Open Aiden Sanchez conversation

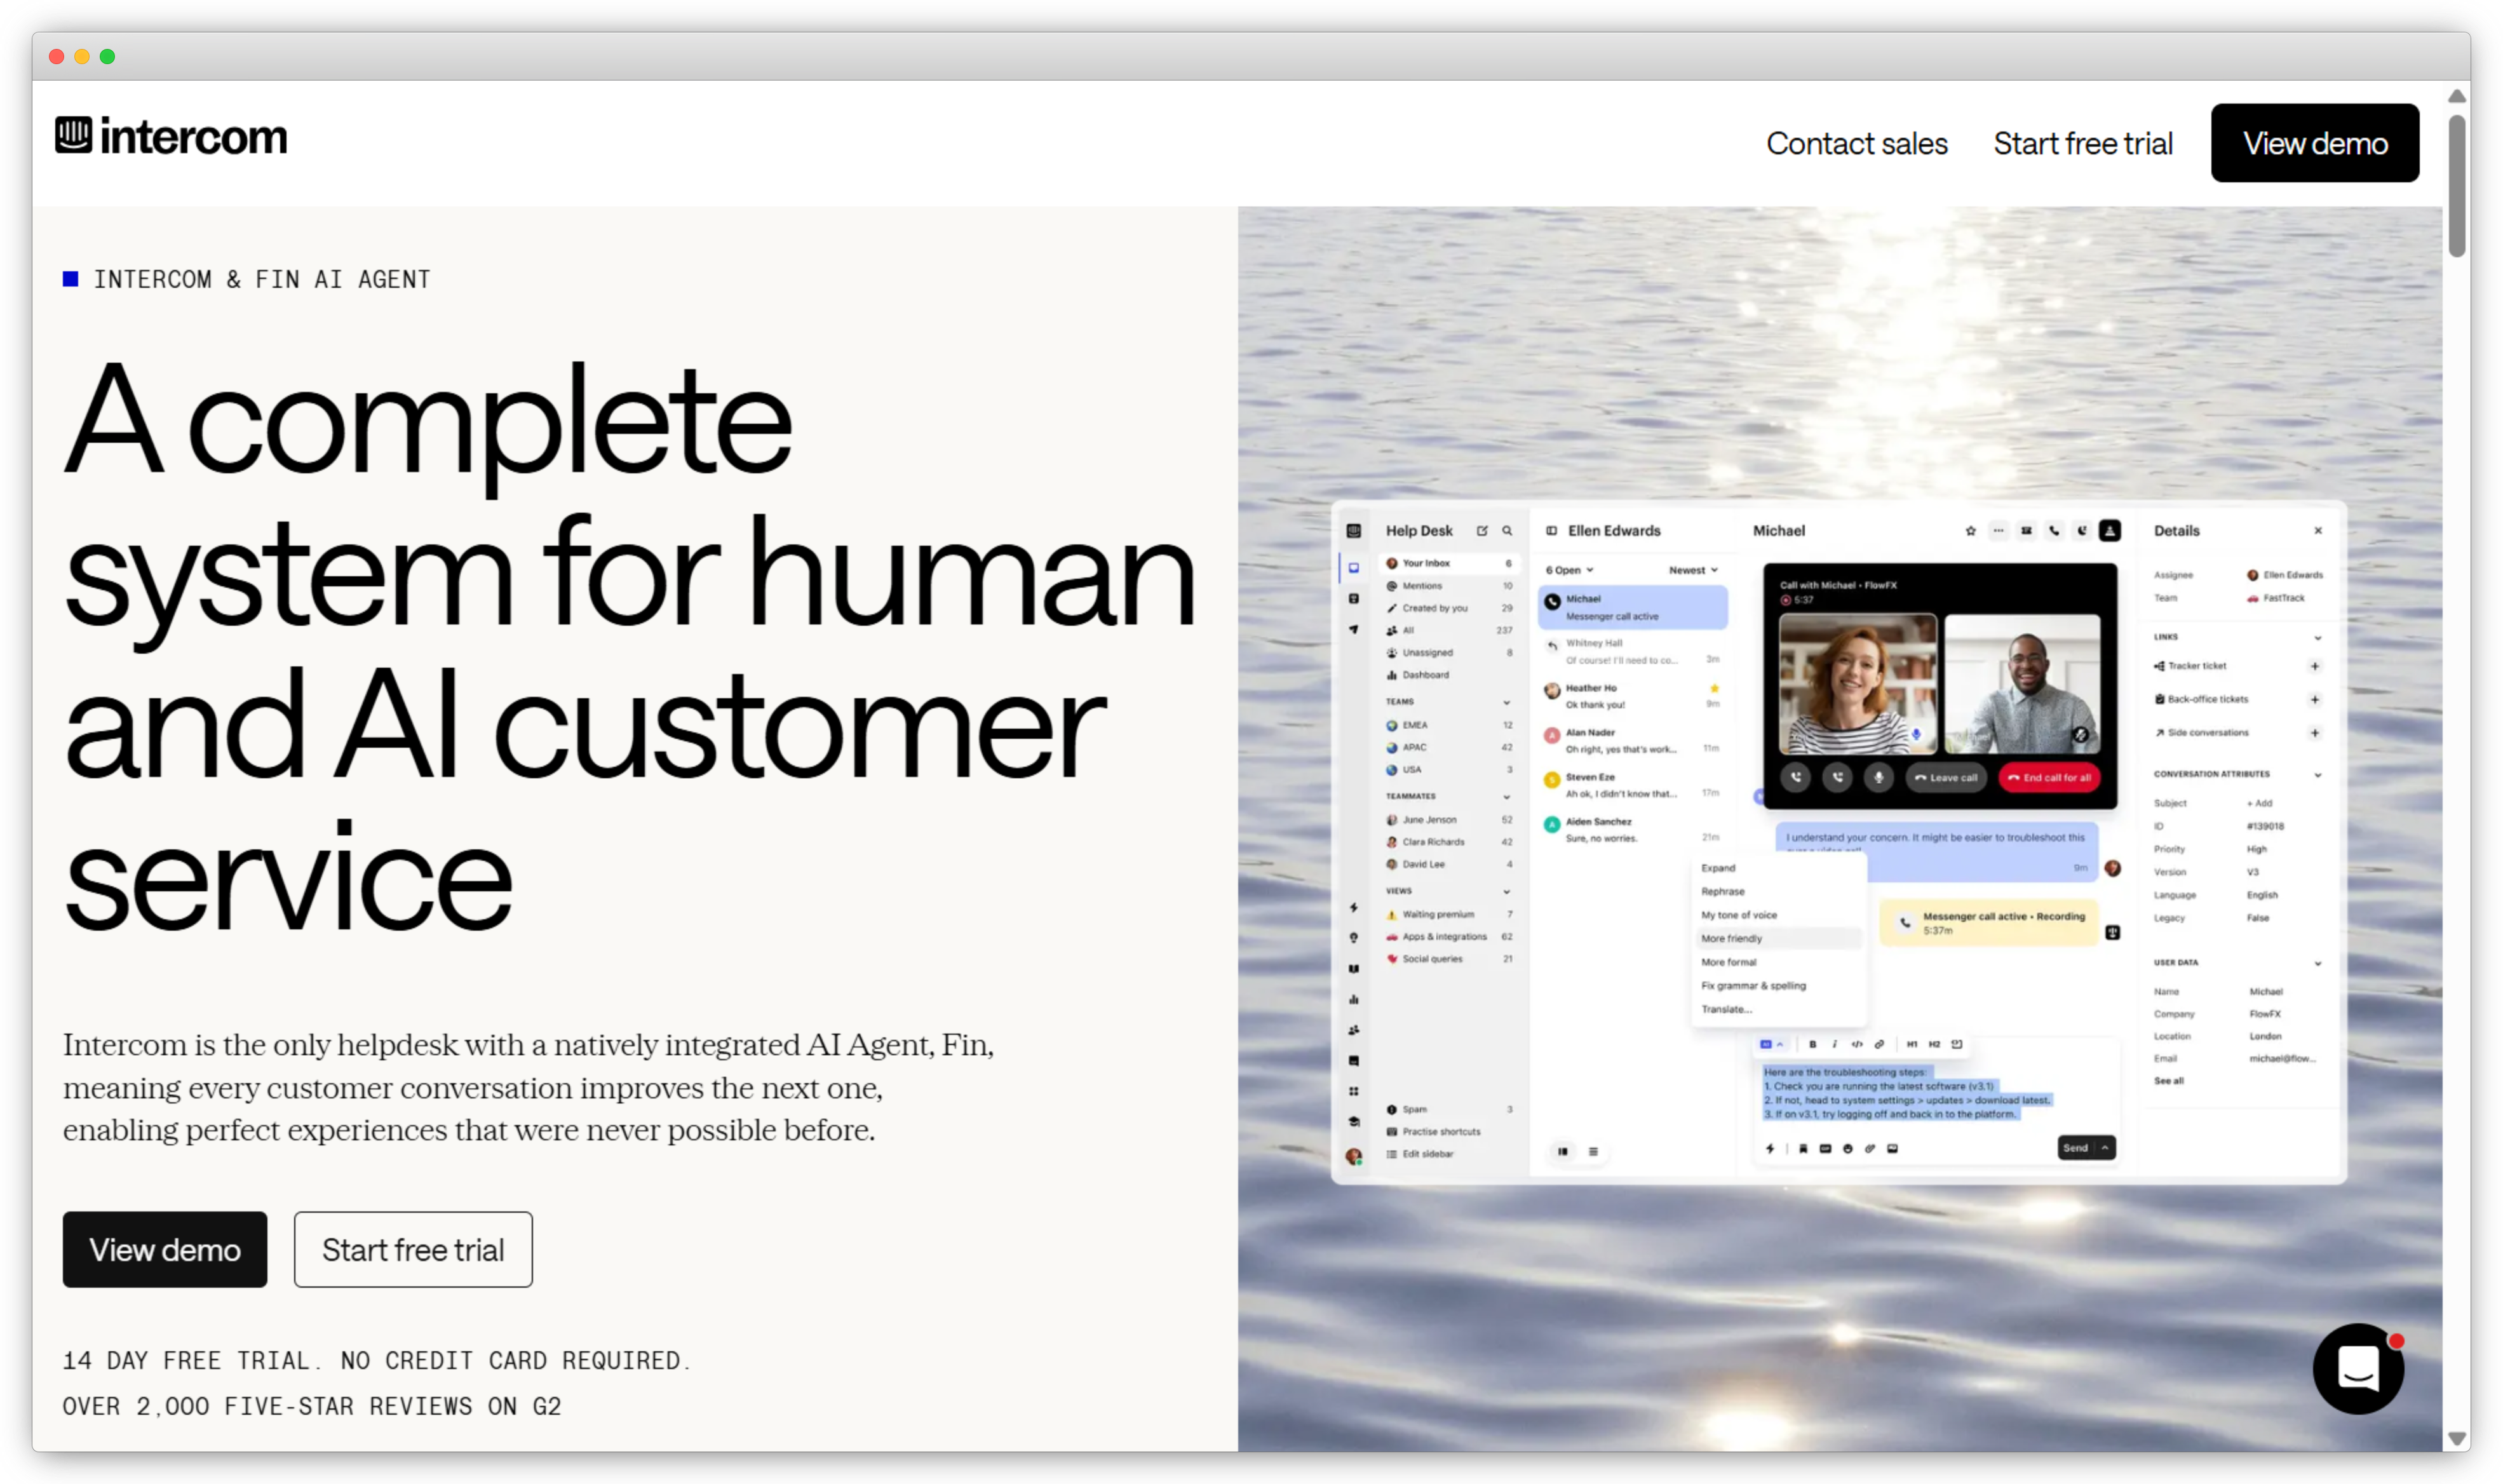pos(1632,829)
